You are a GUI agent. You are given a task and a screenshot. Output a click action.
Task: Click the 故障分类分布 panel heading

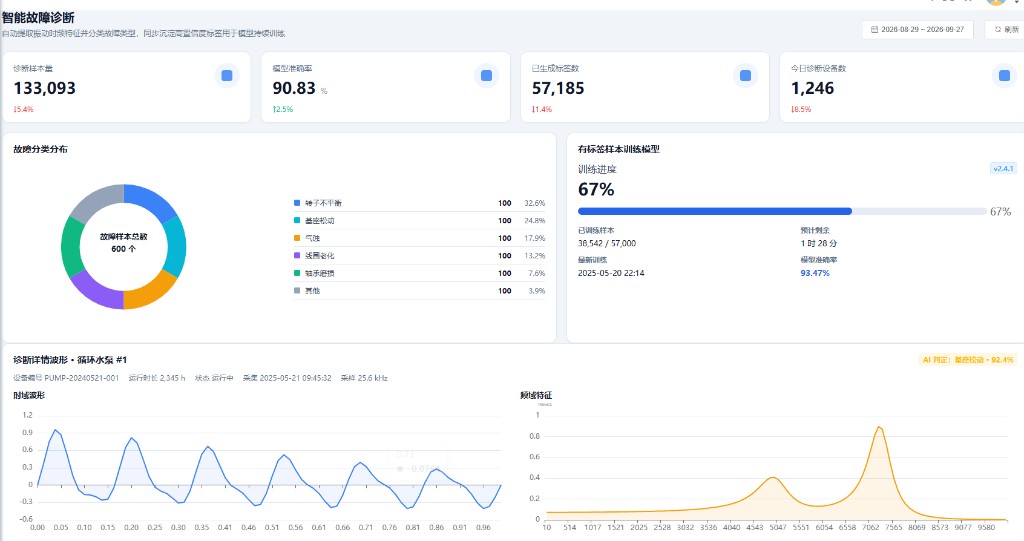(40, 149)
